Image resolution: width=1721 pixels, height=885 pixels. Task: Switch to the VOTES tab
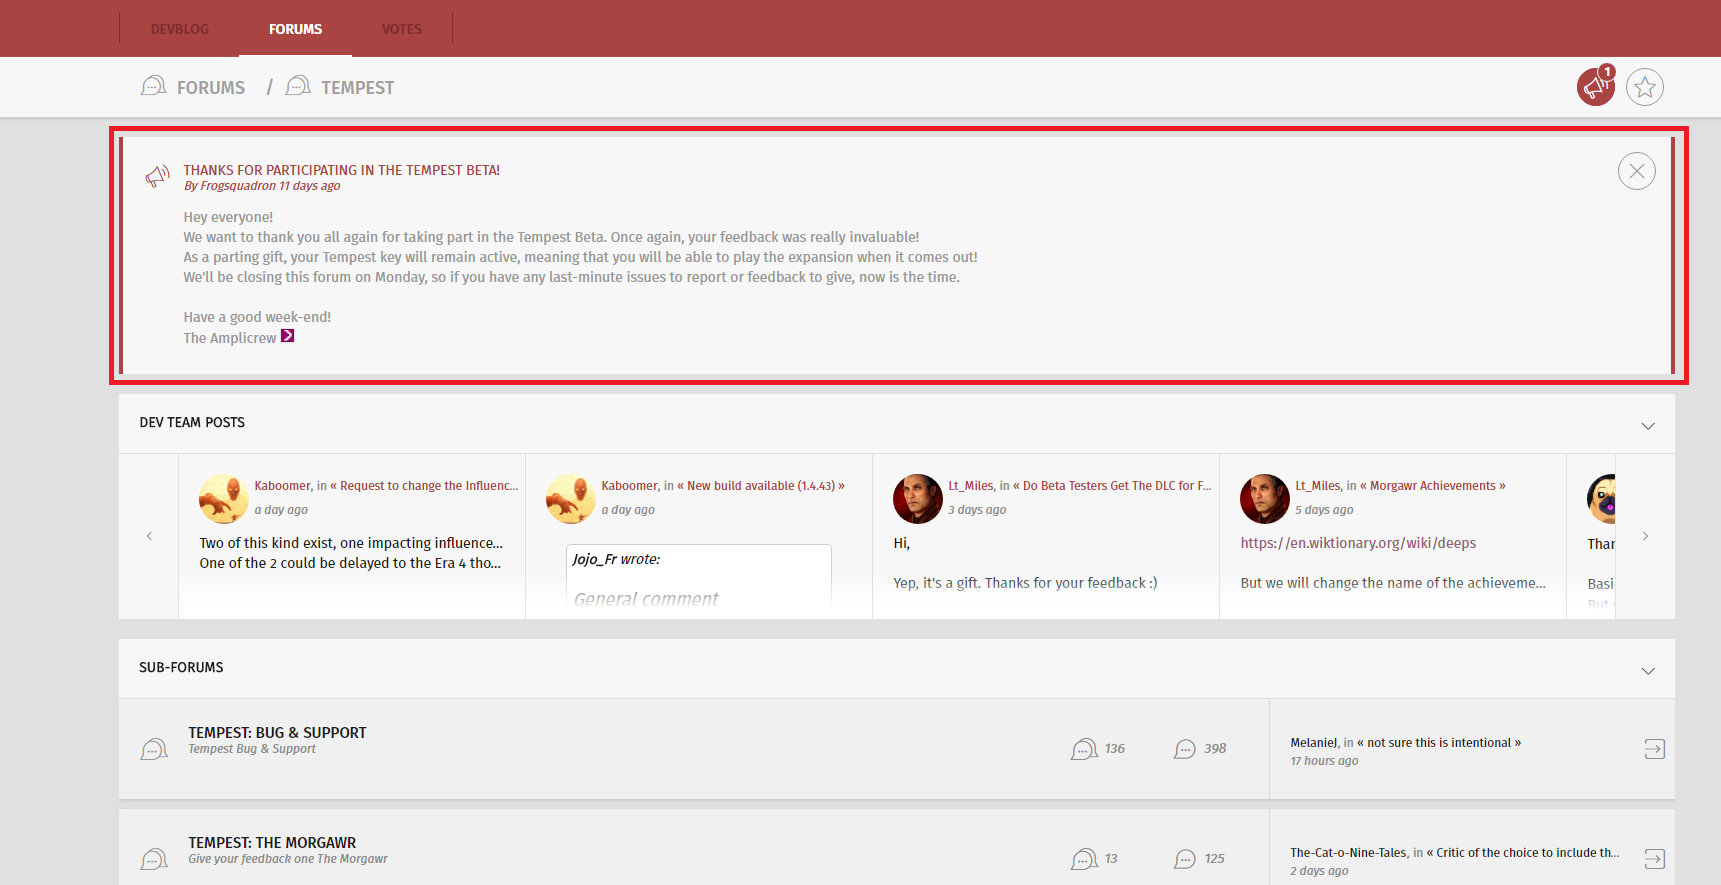pyautogui.click(x=401, y=29)
